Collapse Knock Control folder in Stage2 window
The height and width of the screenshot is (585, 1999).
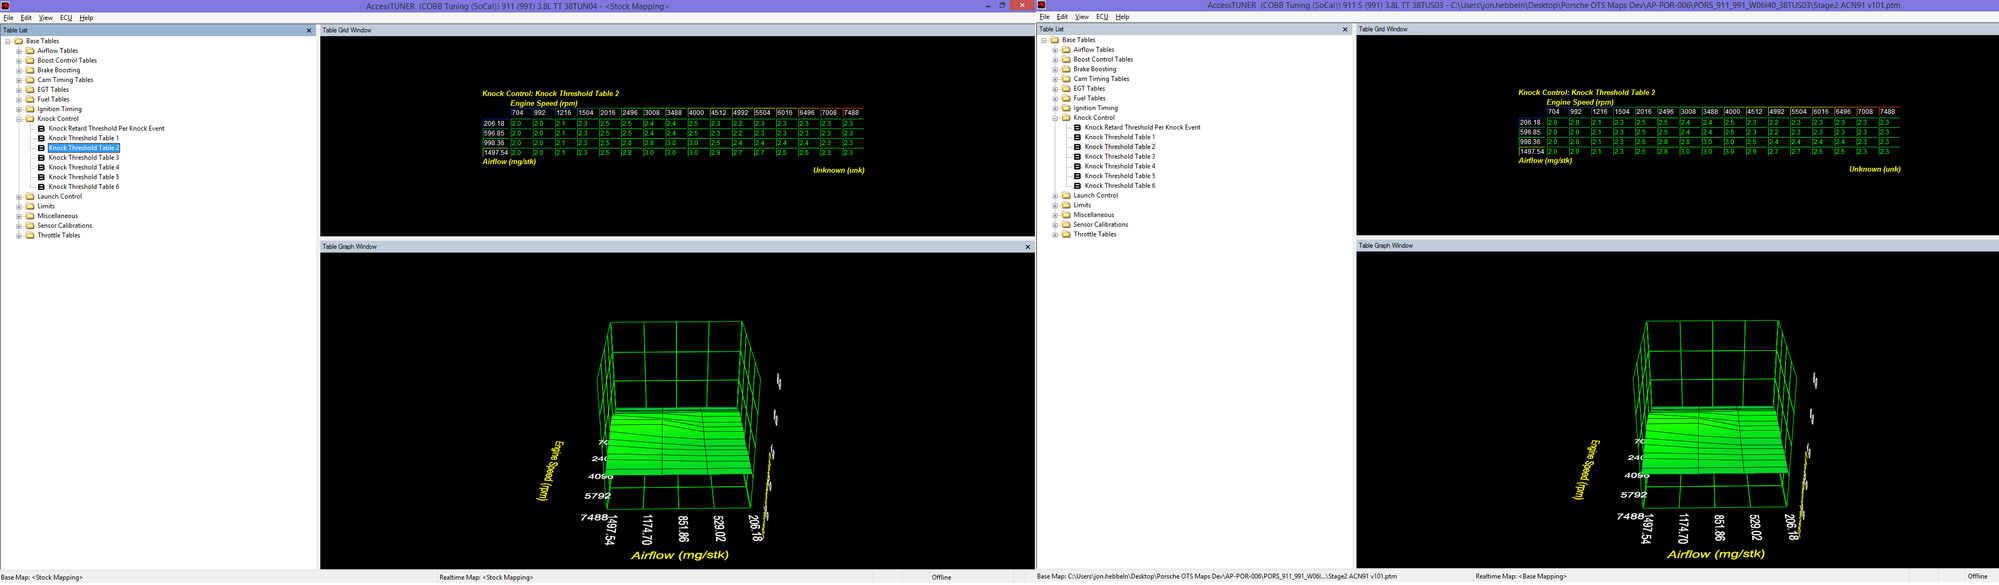tap(1055, 118)
